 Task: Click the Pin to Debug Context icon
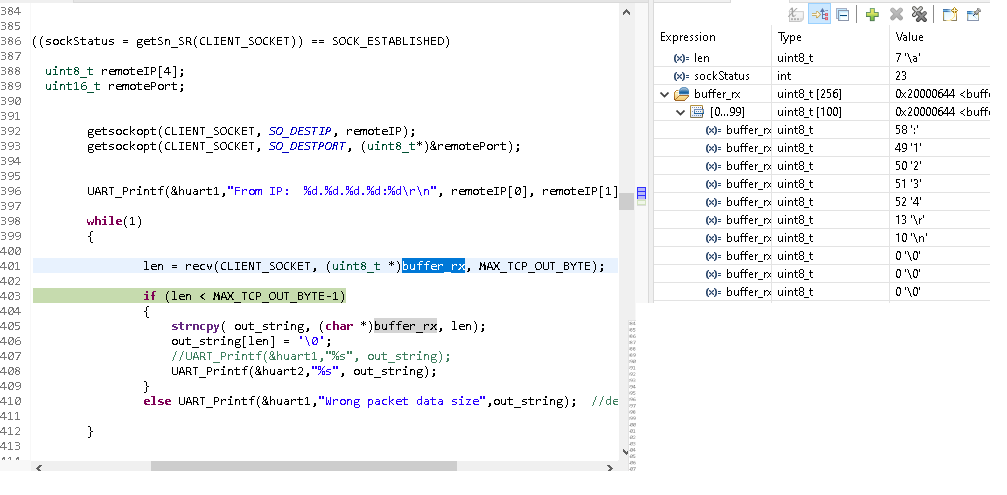click(974, 14)
